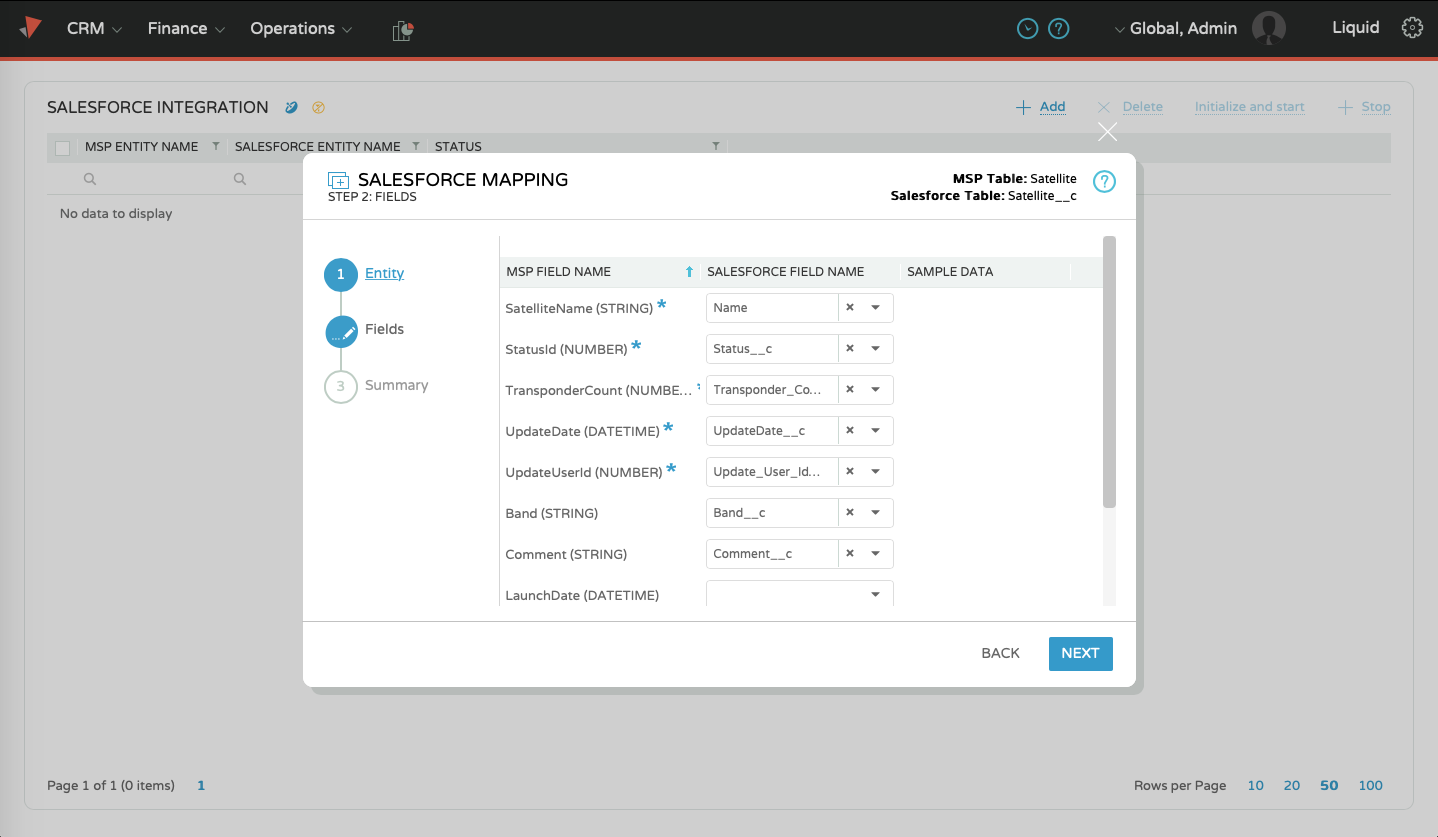Clear the Status__c field mapping

click(x=850, y=349)
